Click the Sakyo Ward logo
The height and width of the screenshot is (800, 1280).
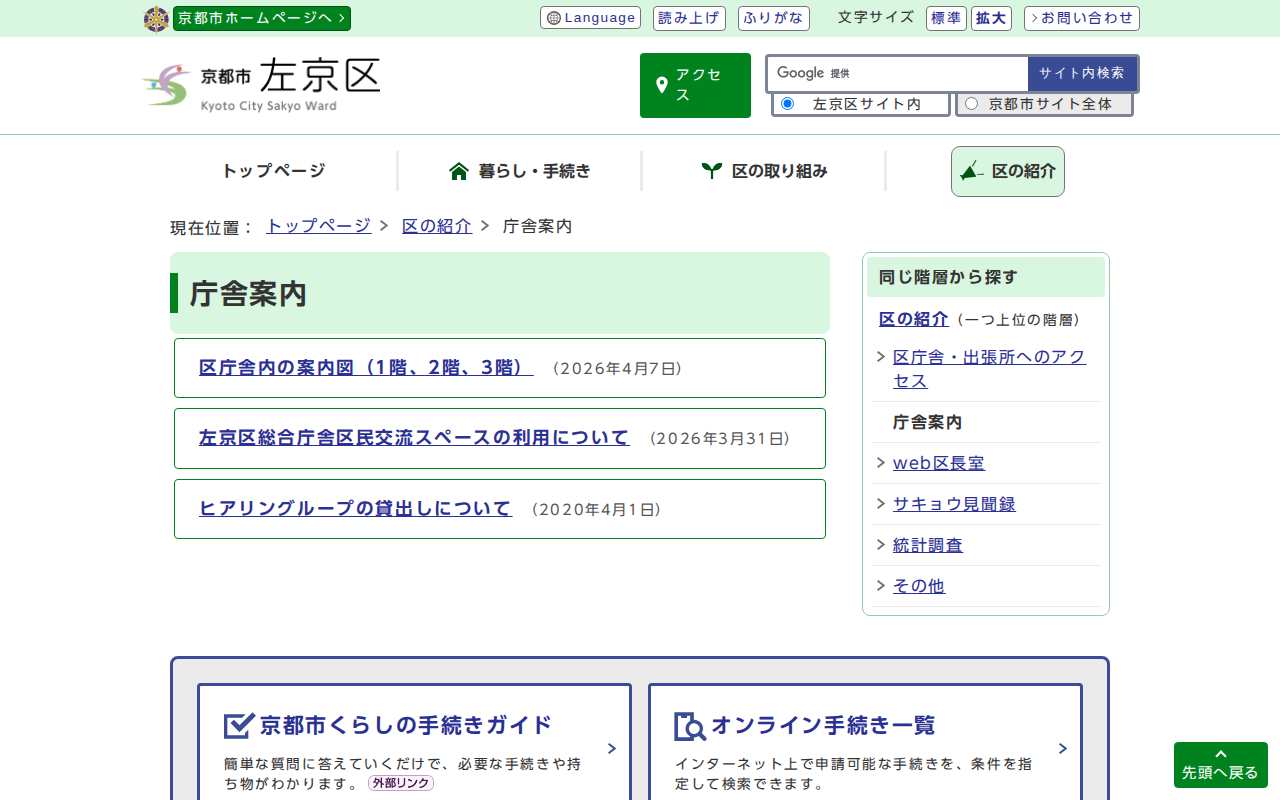coord(261,85)
